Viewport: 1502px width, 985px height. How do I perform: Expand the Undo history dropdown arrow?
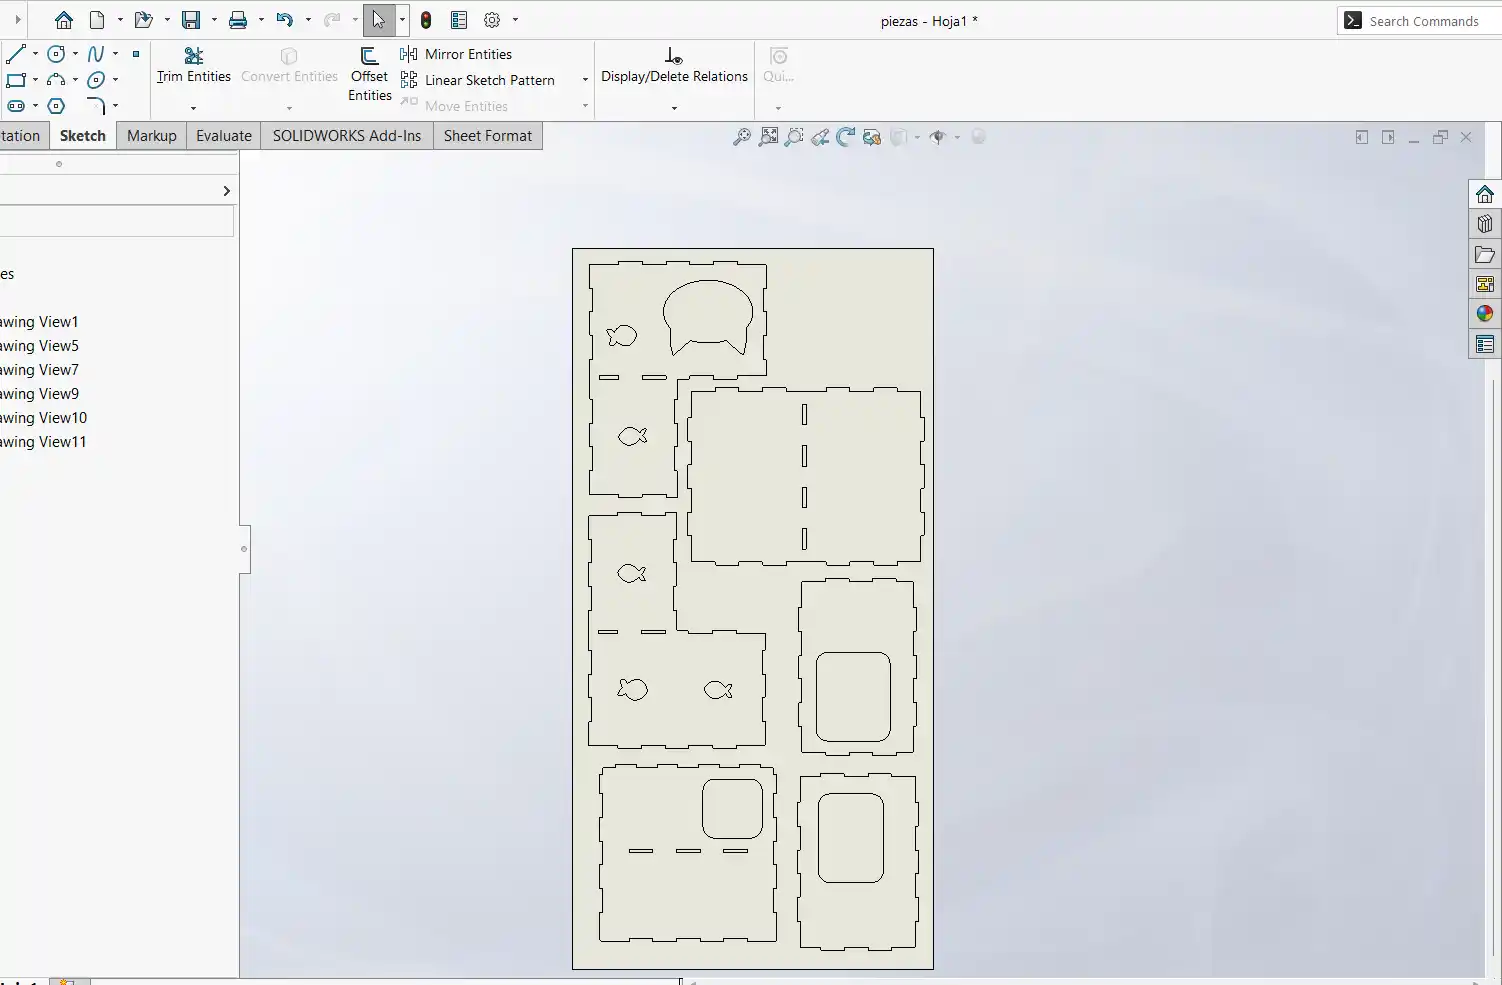[308, 20]
